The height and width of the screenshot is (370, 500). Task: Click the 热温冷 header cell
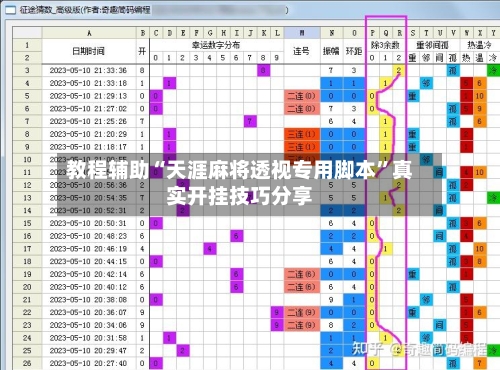480,45
